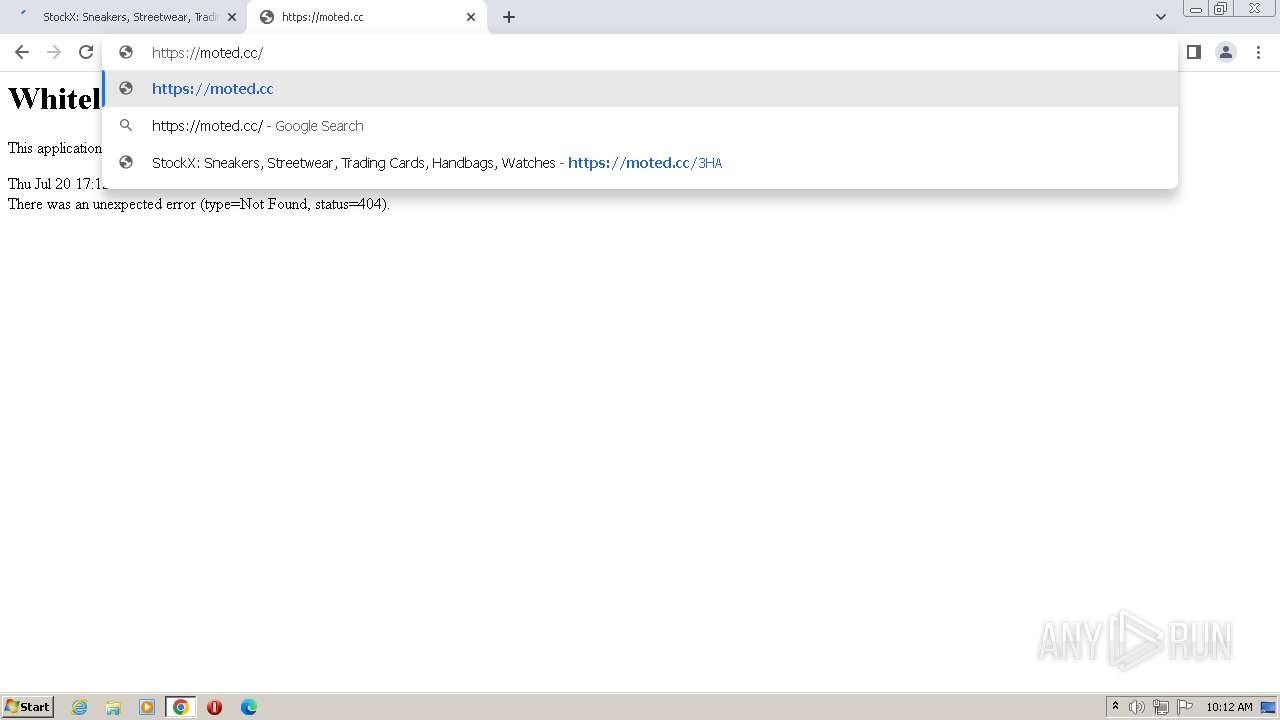Click the forward navigation arrow
The height and width of the screenshot is (720, 1280).
tap(54, 52)
